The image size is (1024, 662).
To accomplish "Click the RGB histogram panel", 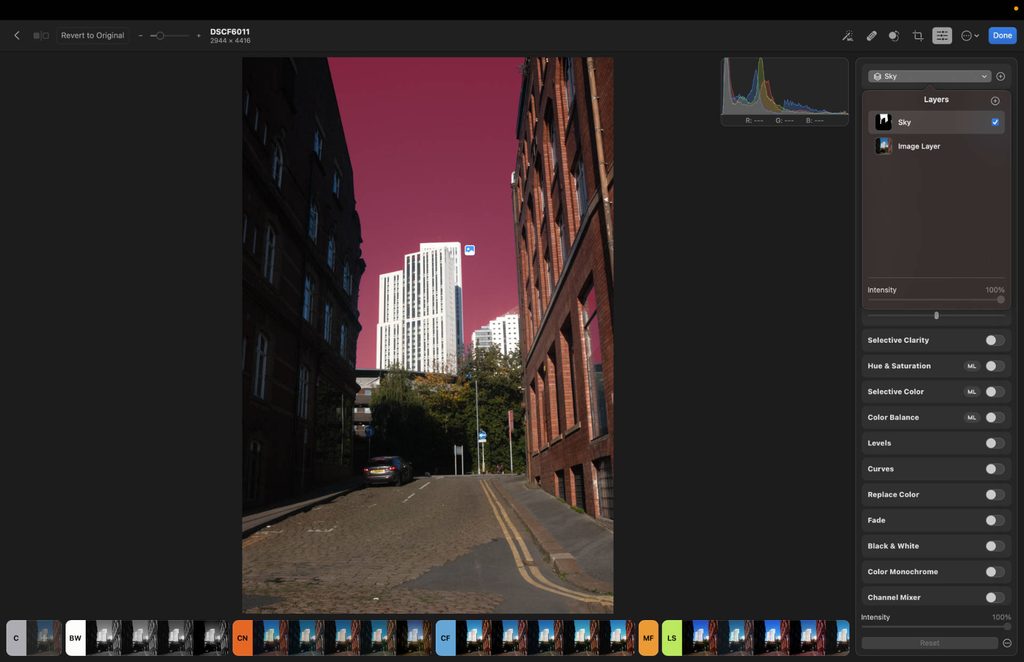I will [x=784, y=91].
